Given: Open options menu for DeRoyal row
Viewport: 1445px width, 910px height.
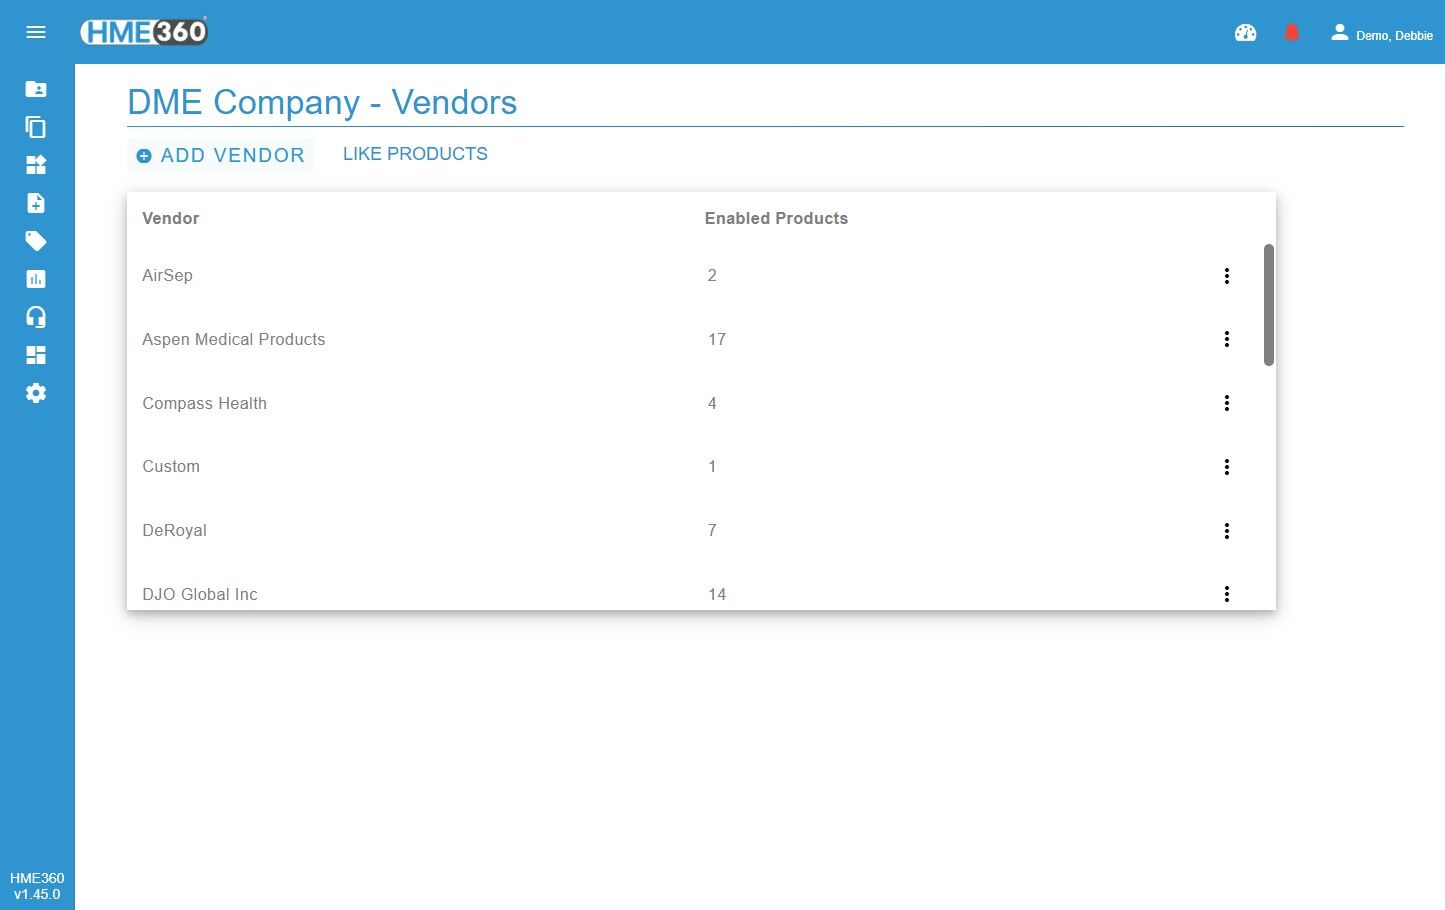Looking at the screenshot, I should [x=1227, y=531].
